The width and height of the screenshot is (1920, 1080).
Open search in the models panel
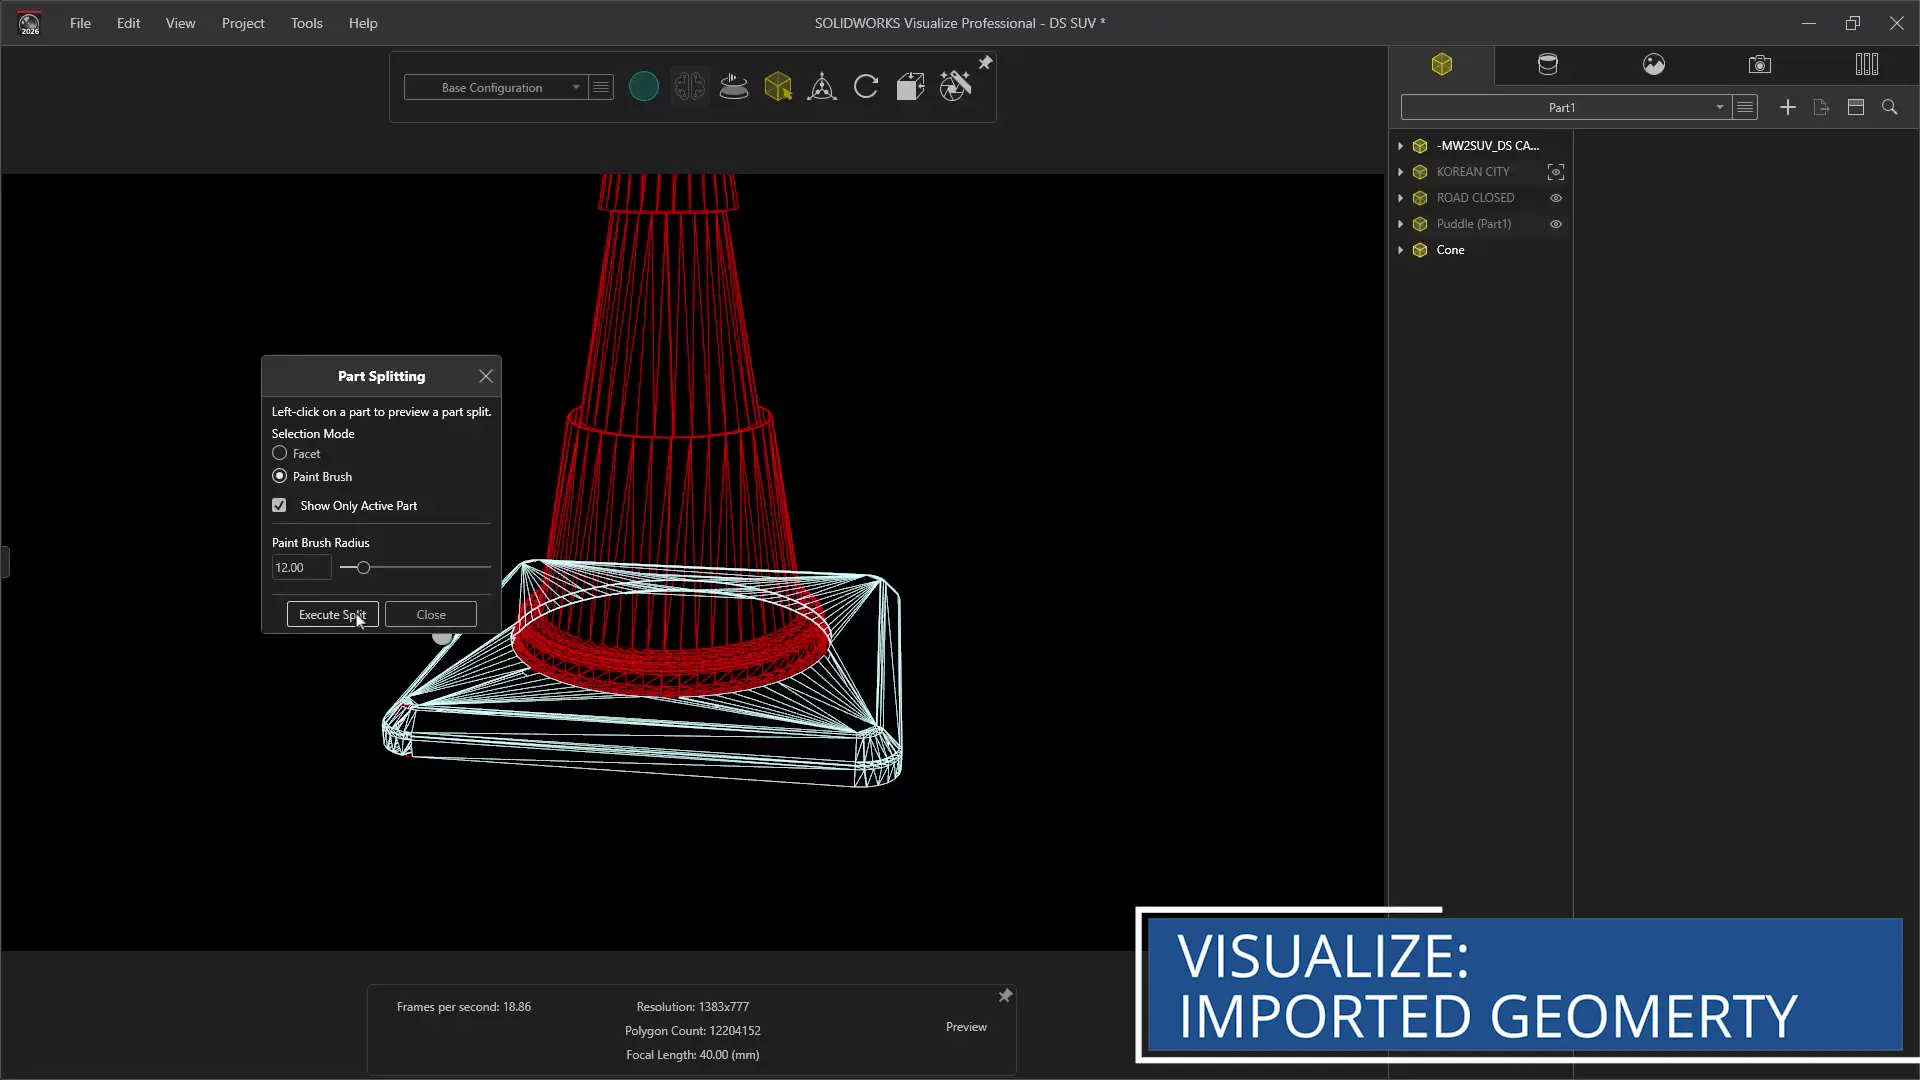click(x=1890, y=107)
